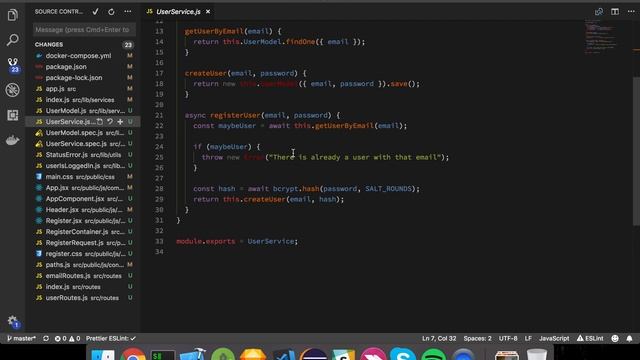Select index.js src/routes change
Viewport: 640px width, 360px height.
click(x=83, y=287)
